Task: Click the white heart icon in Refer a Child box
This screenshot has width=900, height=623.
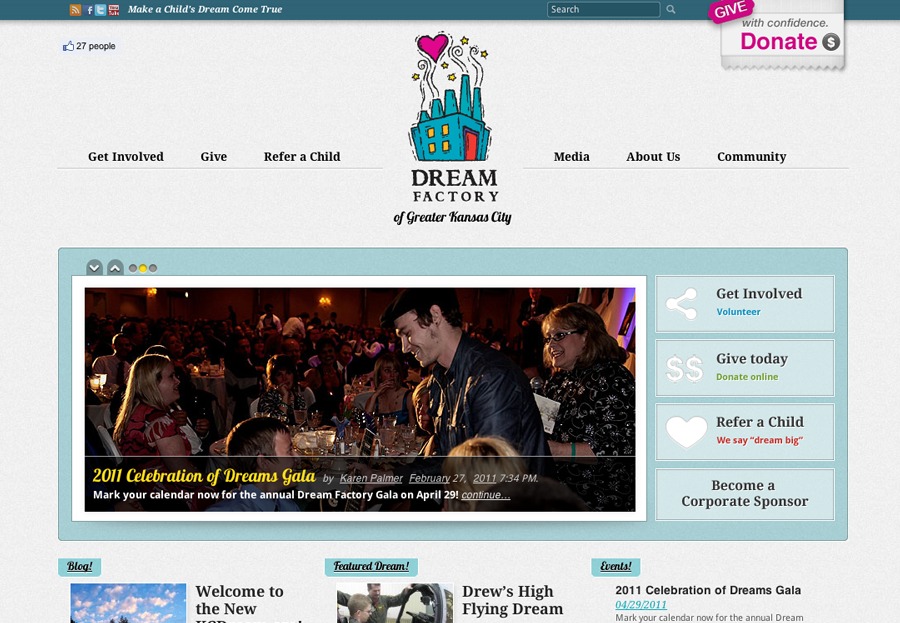Action: coord(686,432)
